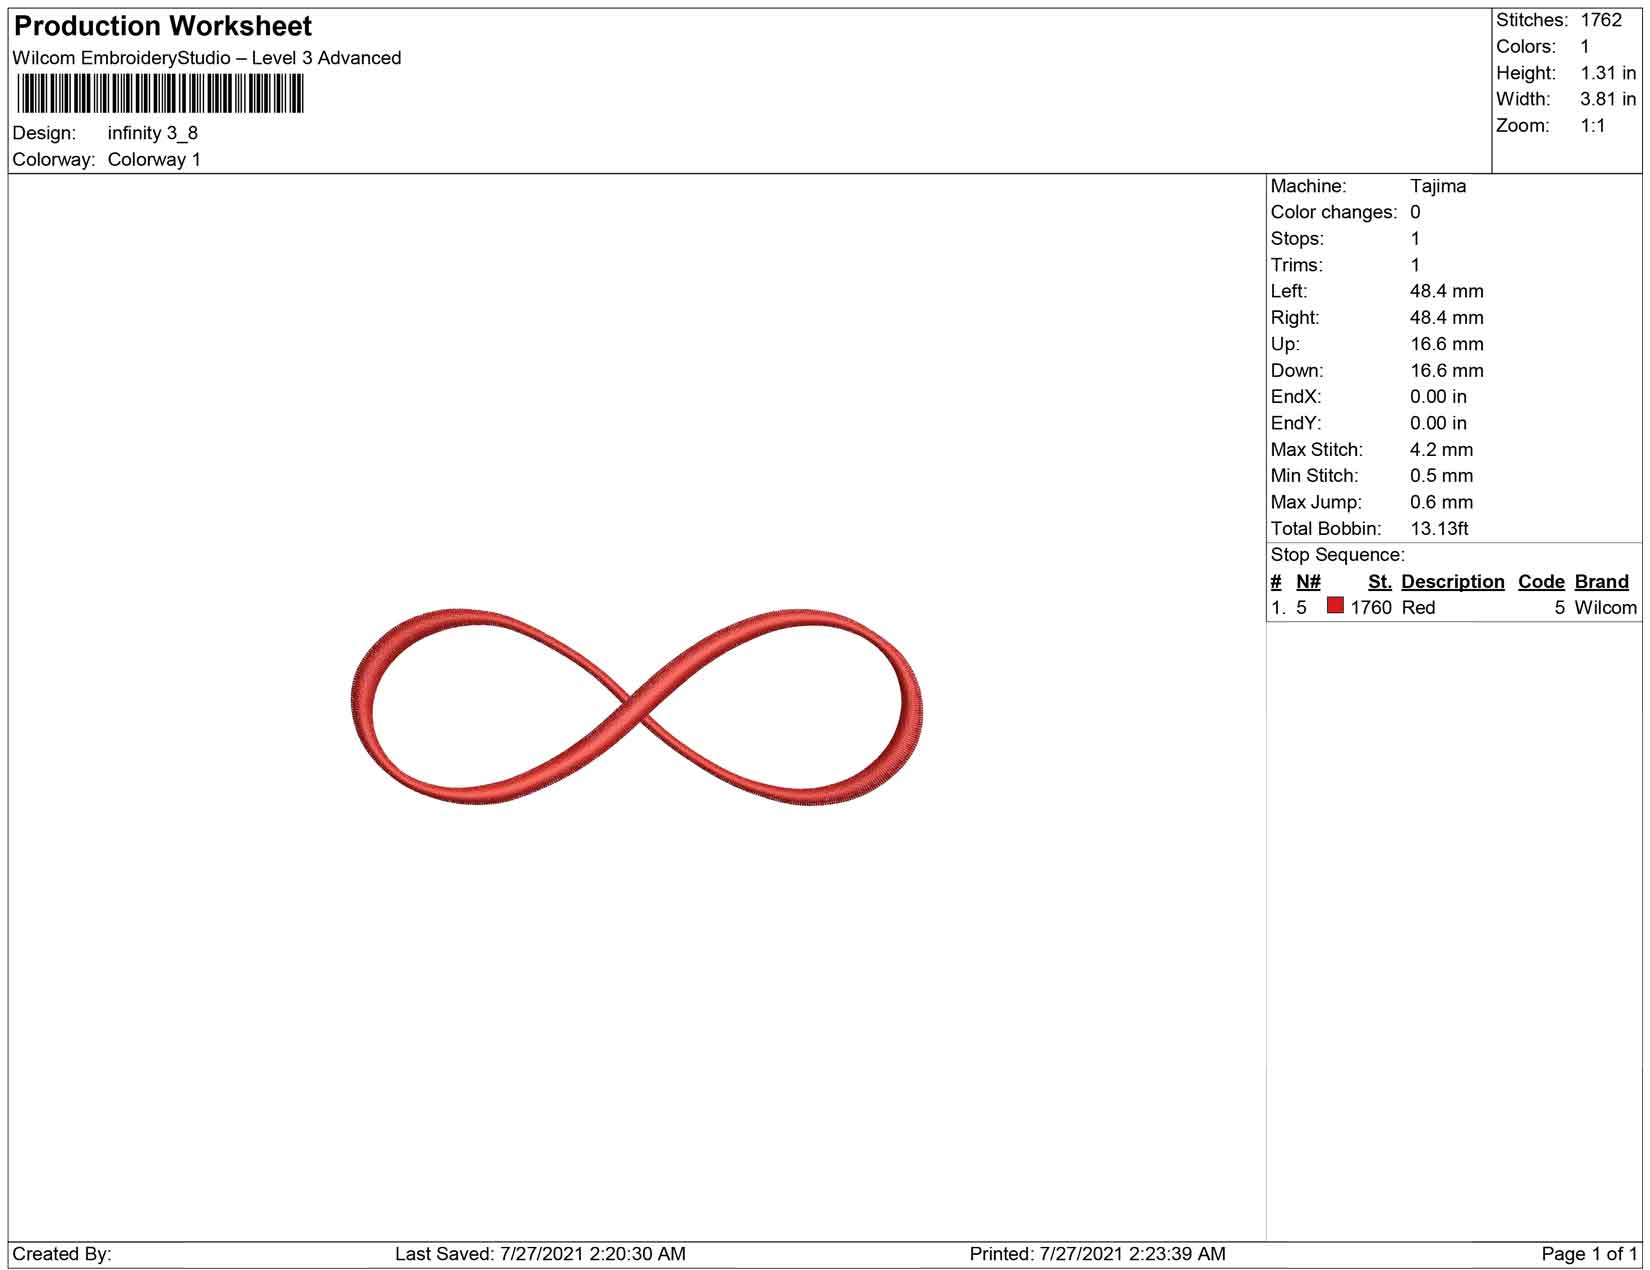1650x1270 pixels.
Task: Select the 'Stops:' label
Action: (1297, 239)
